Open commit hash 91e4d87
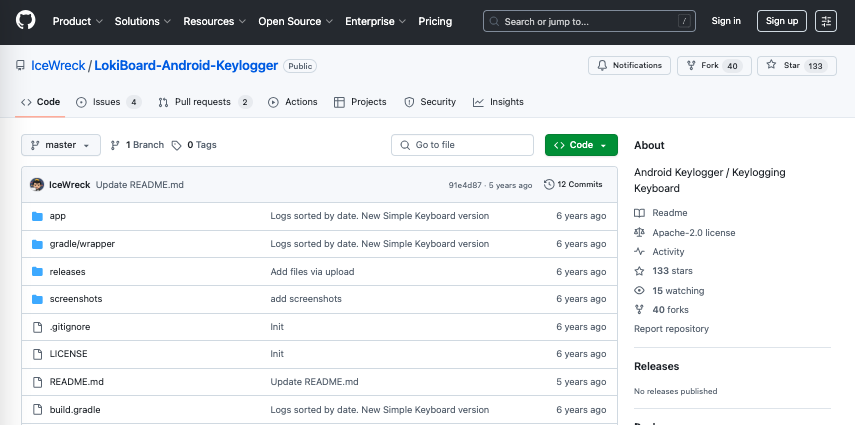855x425 pixels. pos(465,185)
